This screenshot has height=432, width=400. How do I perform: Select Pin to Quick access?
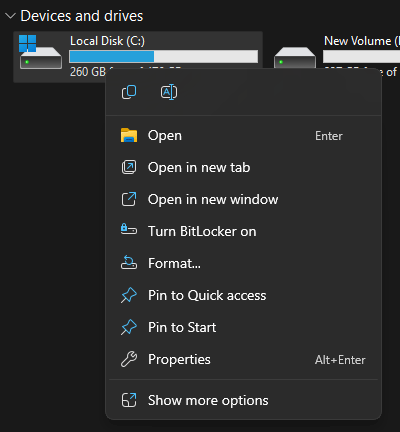pyautogui.click(x=243, y=295)
